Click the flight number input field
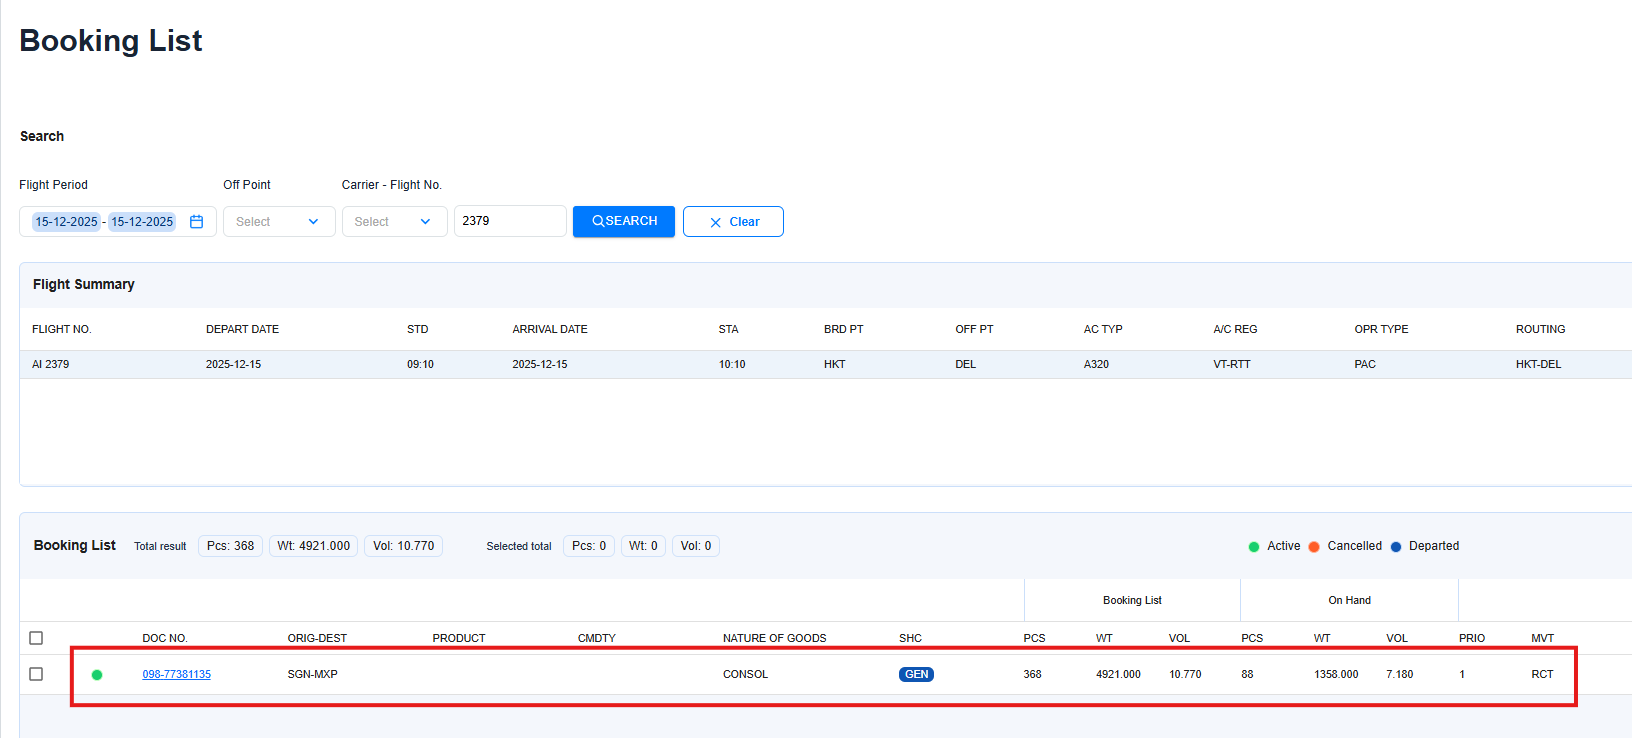Viewport: 1632px width, 738px height. click(510, 221)
